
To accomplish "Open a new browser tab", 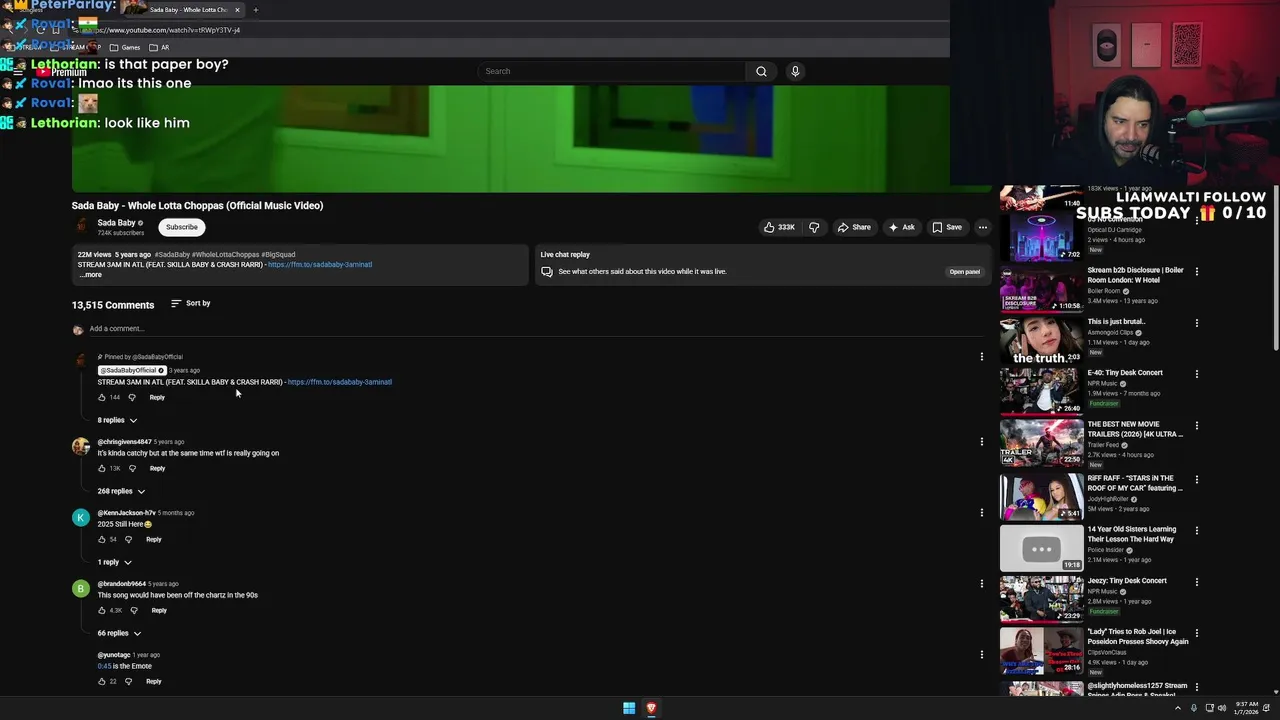I will click(x=255, y=10).
